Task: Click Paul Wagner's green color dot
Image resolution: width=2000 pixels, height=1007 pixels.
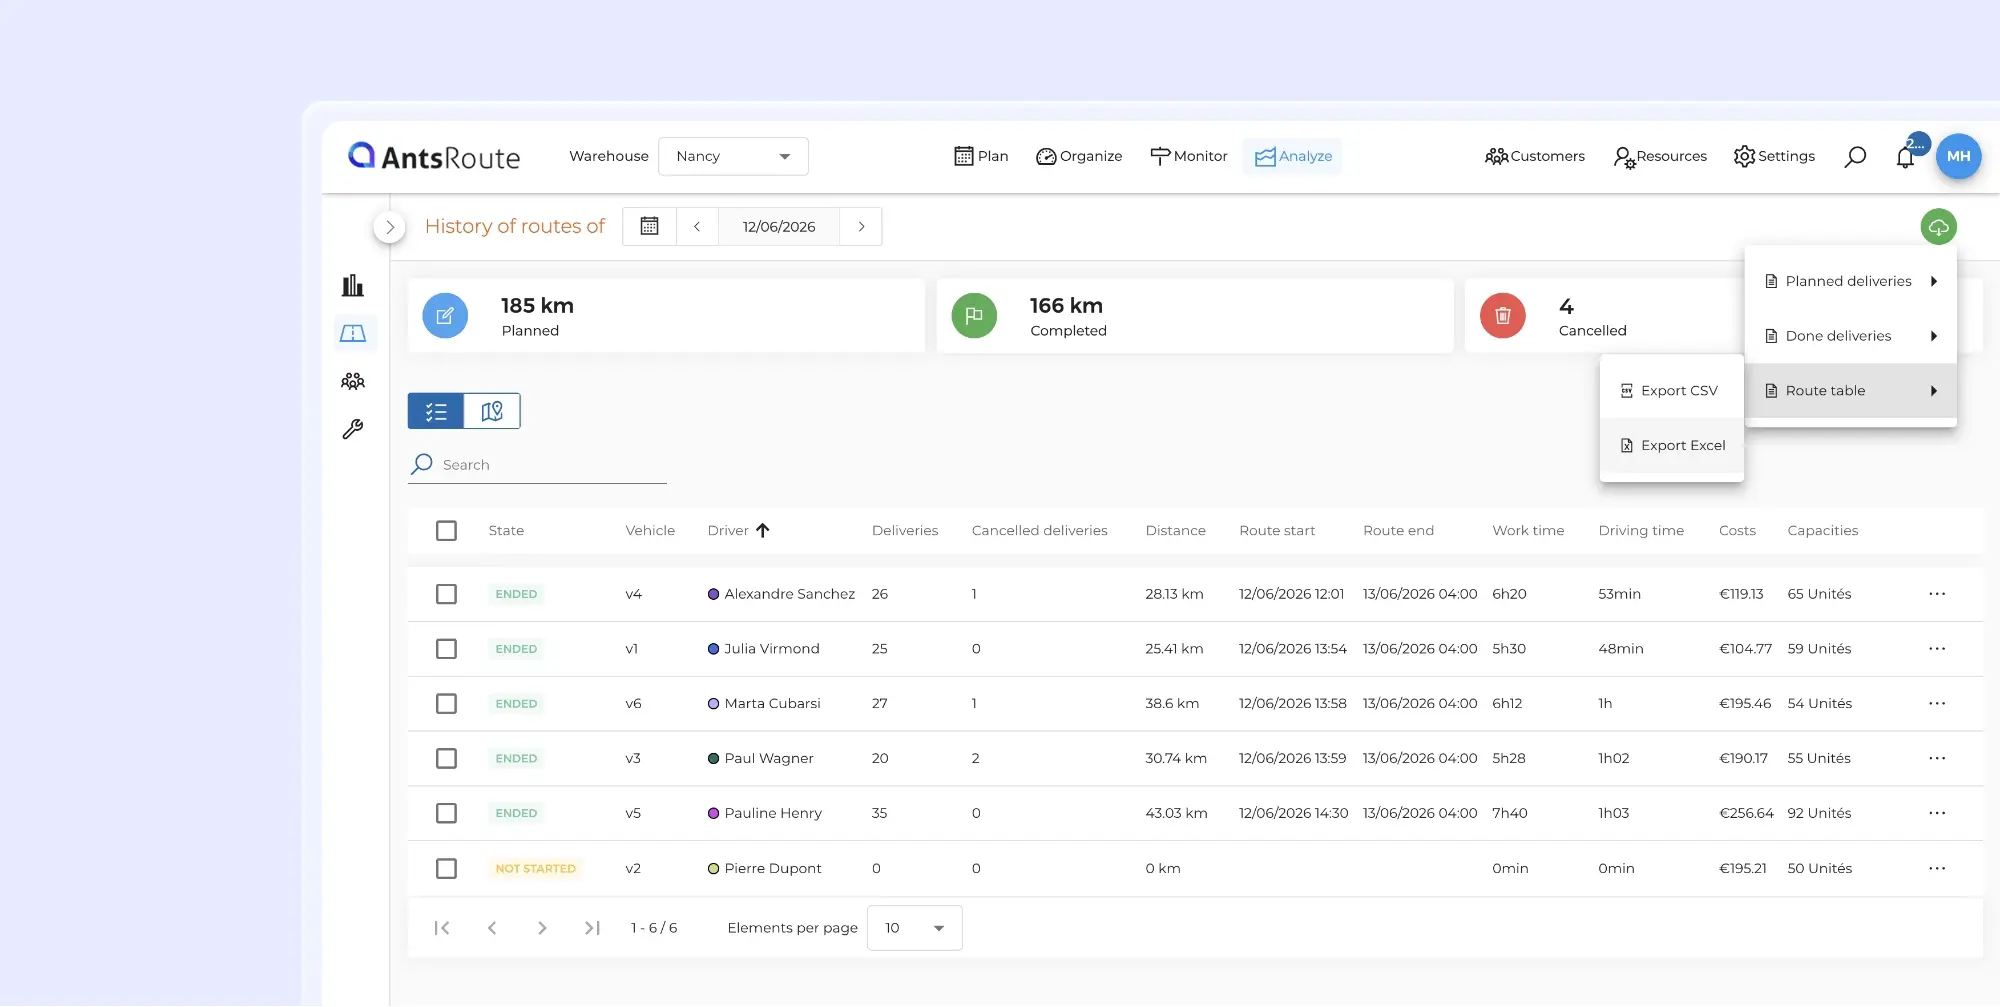Action: pyautogui.click(x=713, y=758)
